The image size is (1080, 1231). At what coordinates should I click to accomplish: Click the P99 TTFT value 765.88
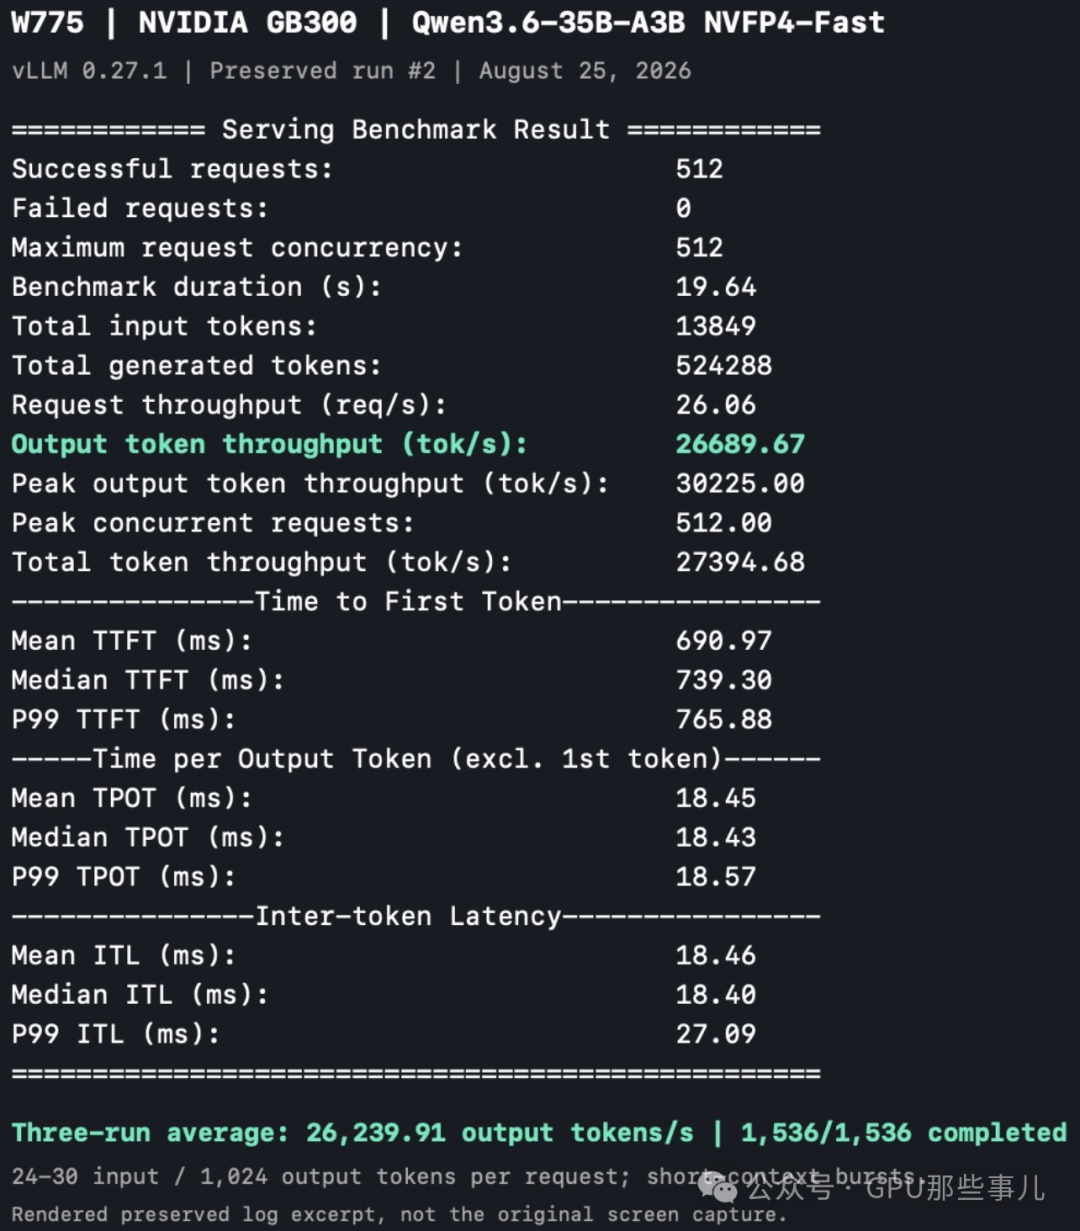(x=724, y=720)
